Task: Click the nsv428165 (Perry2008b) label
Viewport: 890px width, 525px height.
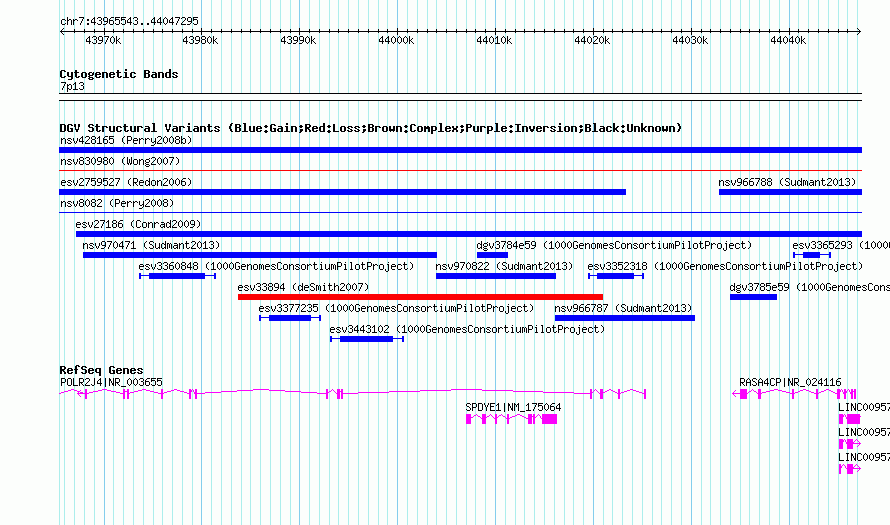Action: (x=126, y=140)
